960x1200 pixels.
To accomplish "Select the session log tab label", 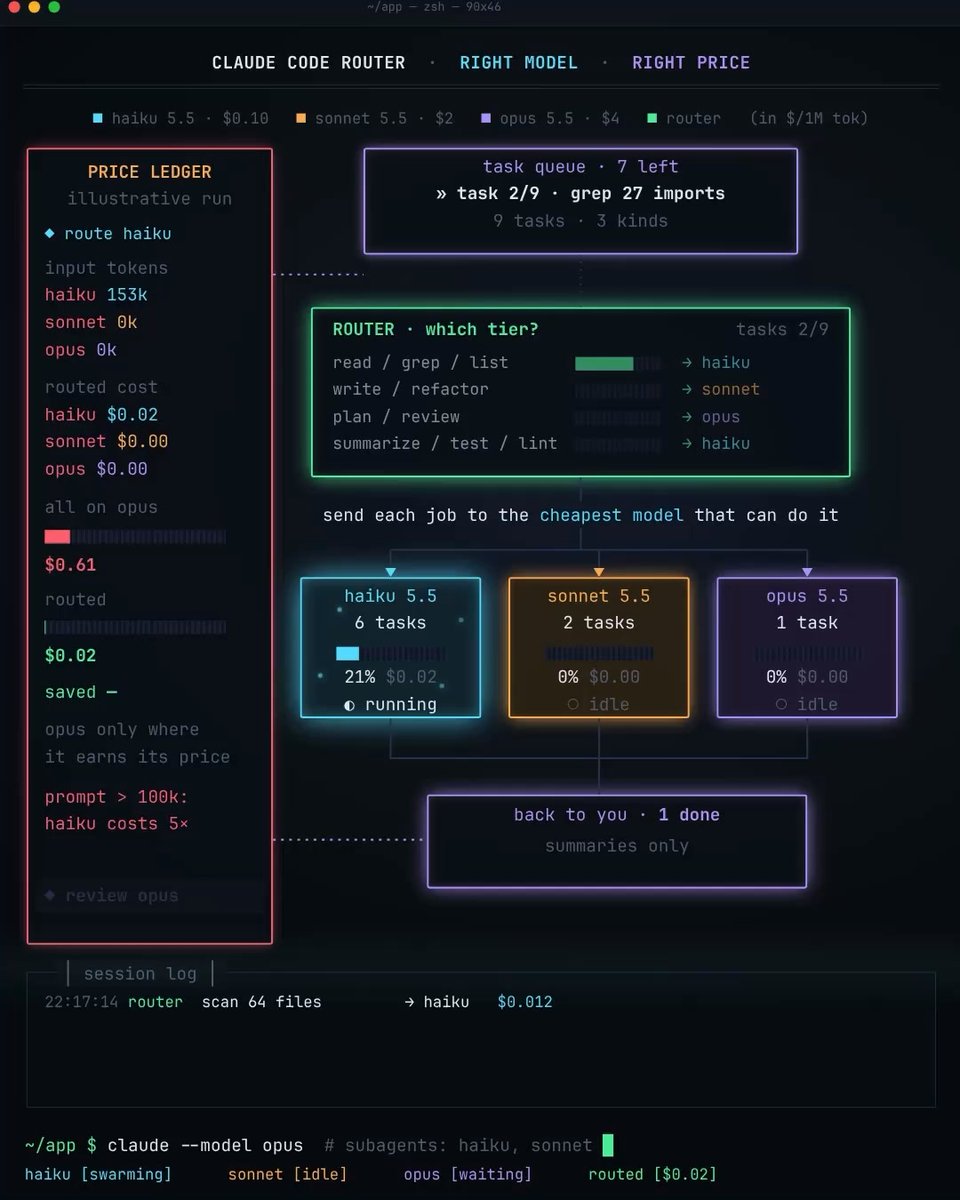I will pyautogui.click(x=140, y=973).
